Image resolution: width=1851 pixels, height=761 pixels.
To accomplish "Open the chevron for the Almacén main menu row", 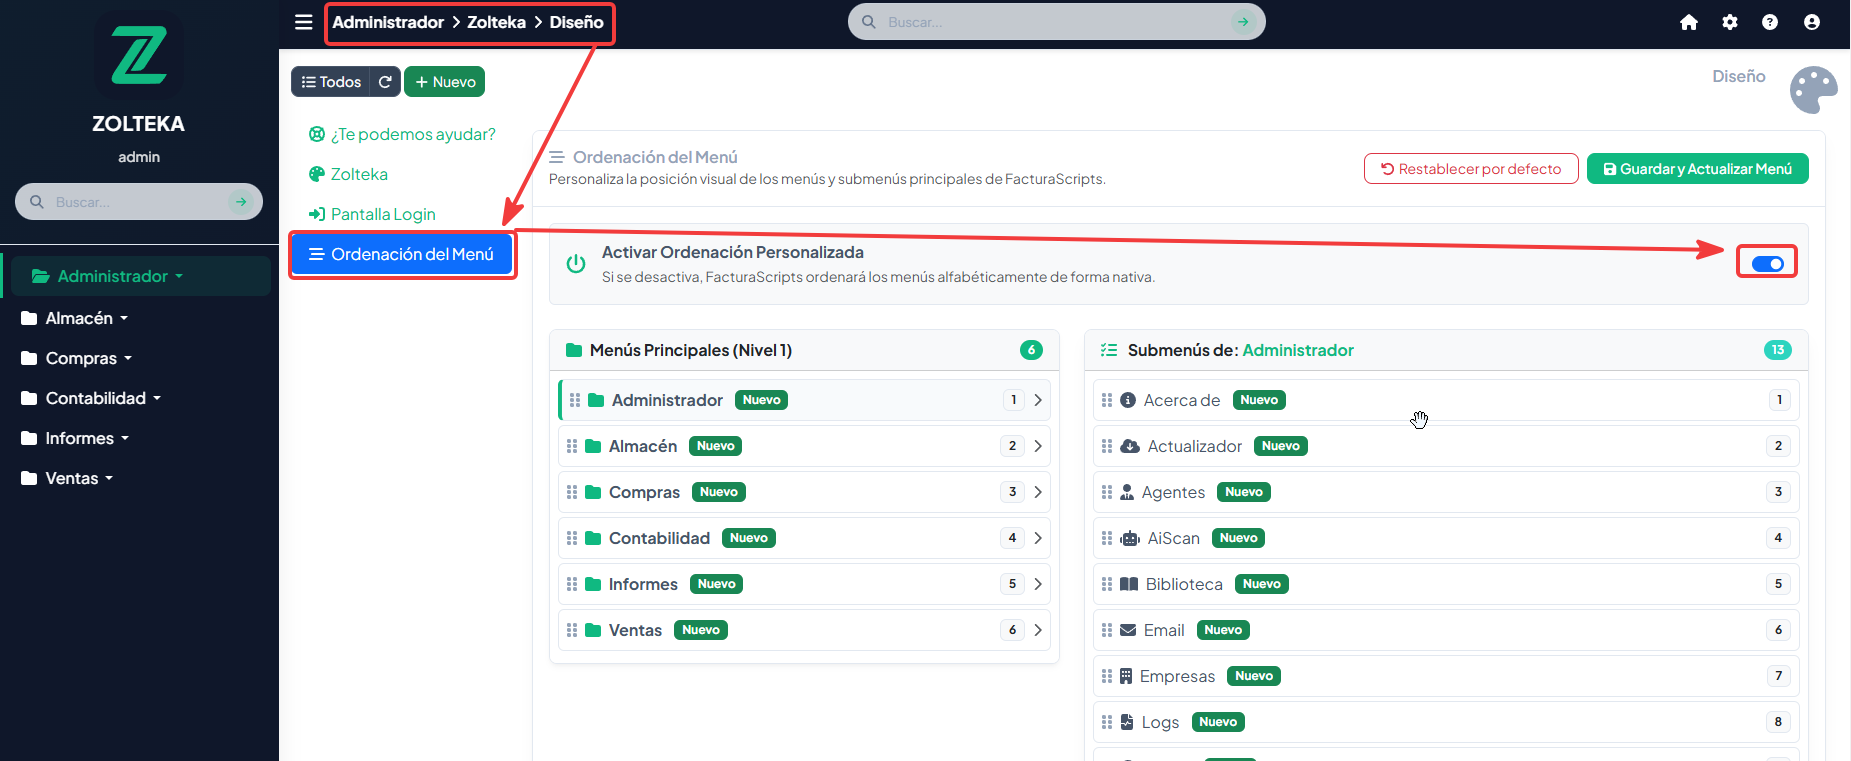I will (1038, 446).
